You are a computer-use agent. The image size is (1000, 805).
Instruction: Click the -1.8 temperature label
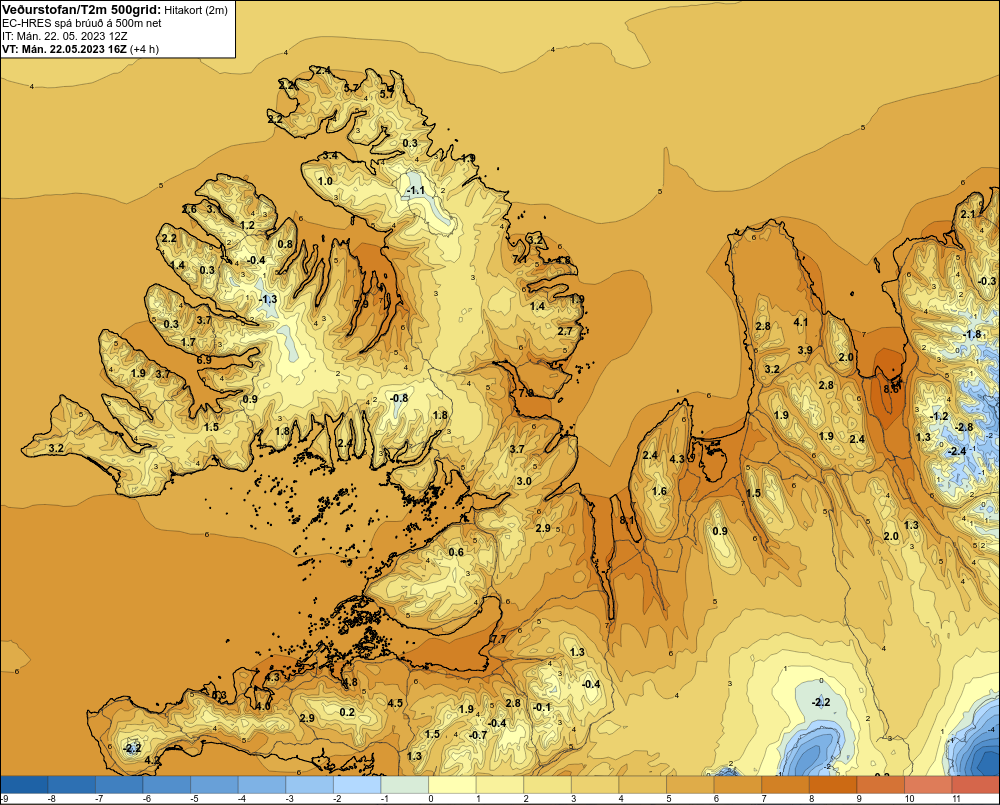(x=973, y=334)
